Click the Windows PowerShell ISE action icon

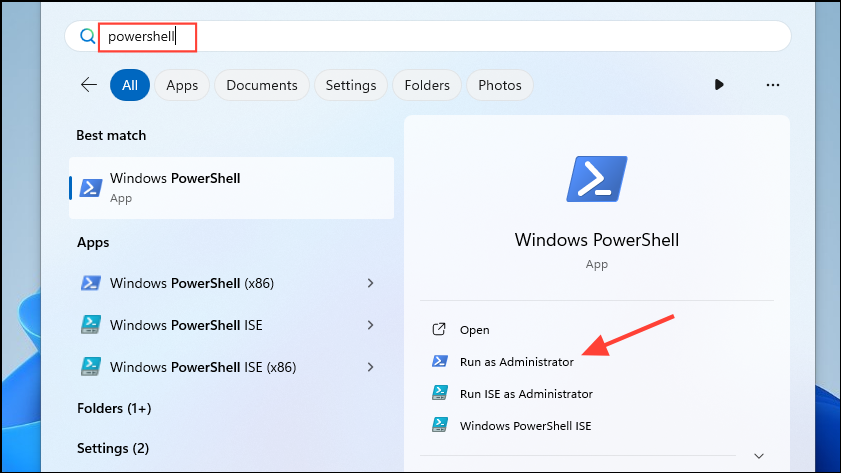[440, 425]
